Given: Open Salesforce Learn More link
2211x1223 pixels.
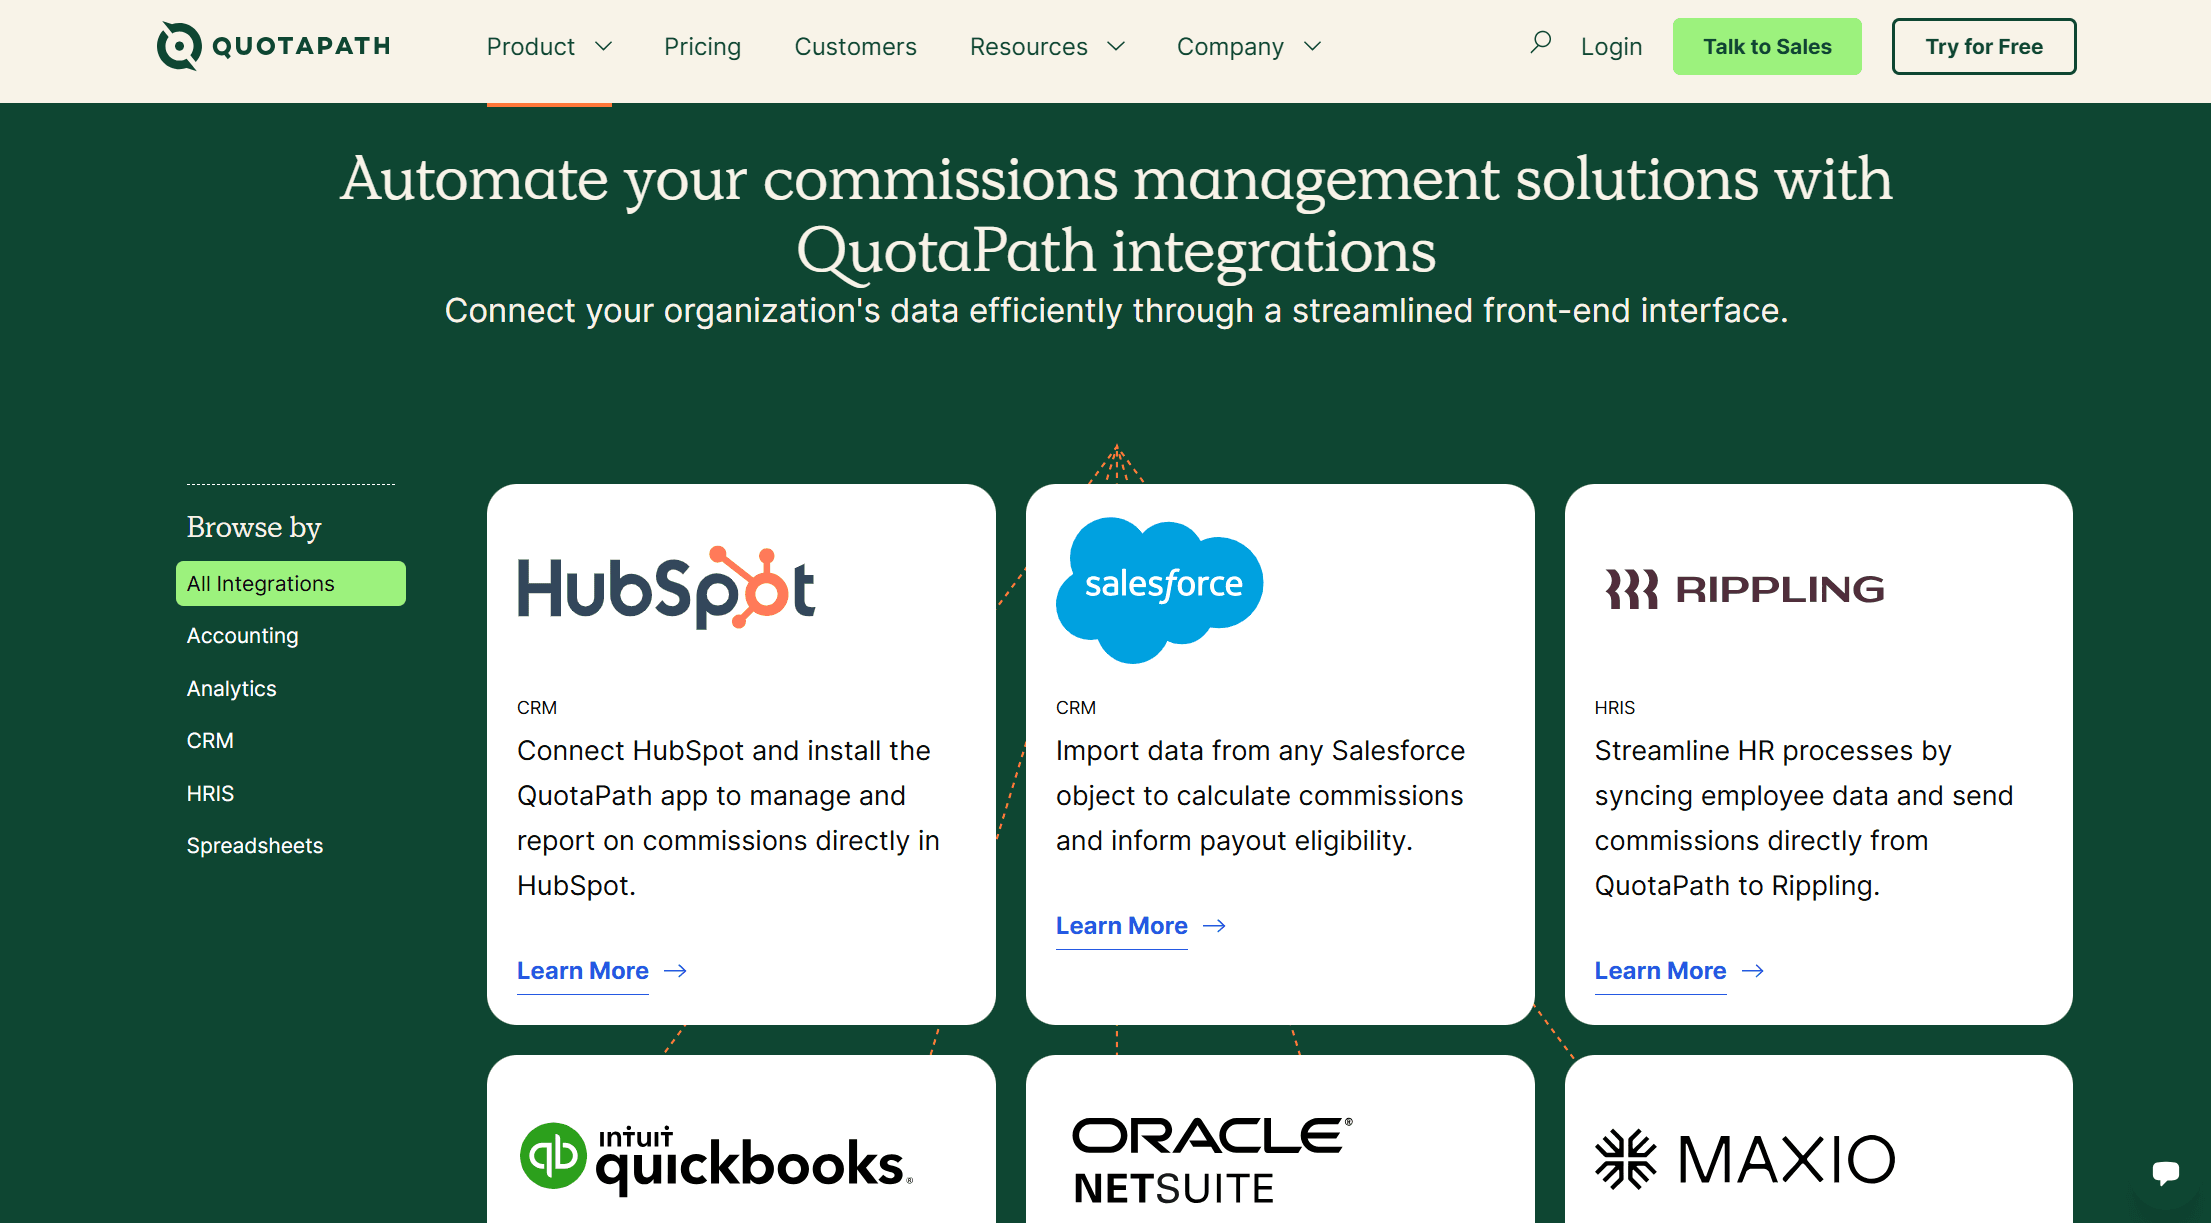Looking at the screenshot, I should click(x=1122, y=926).
